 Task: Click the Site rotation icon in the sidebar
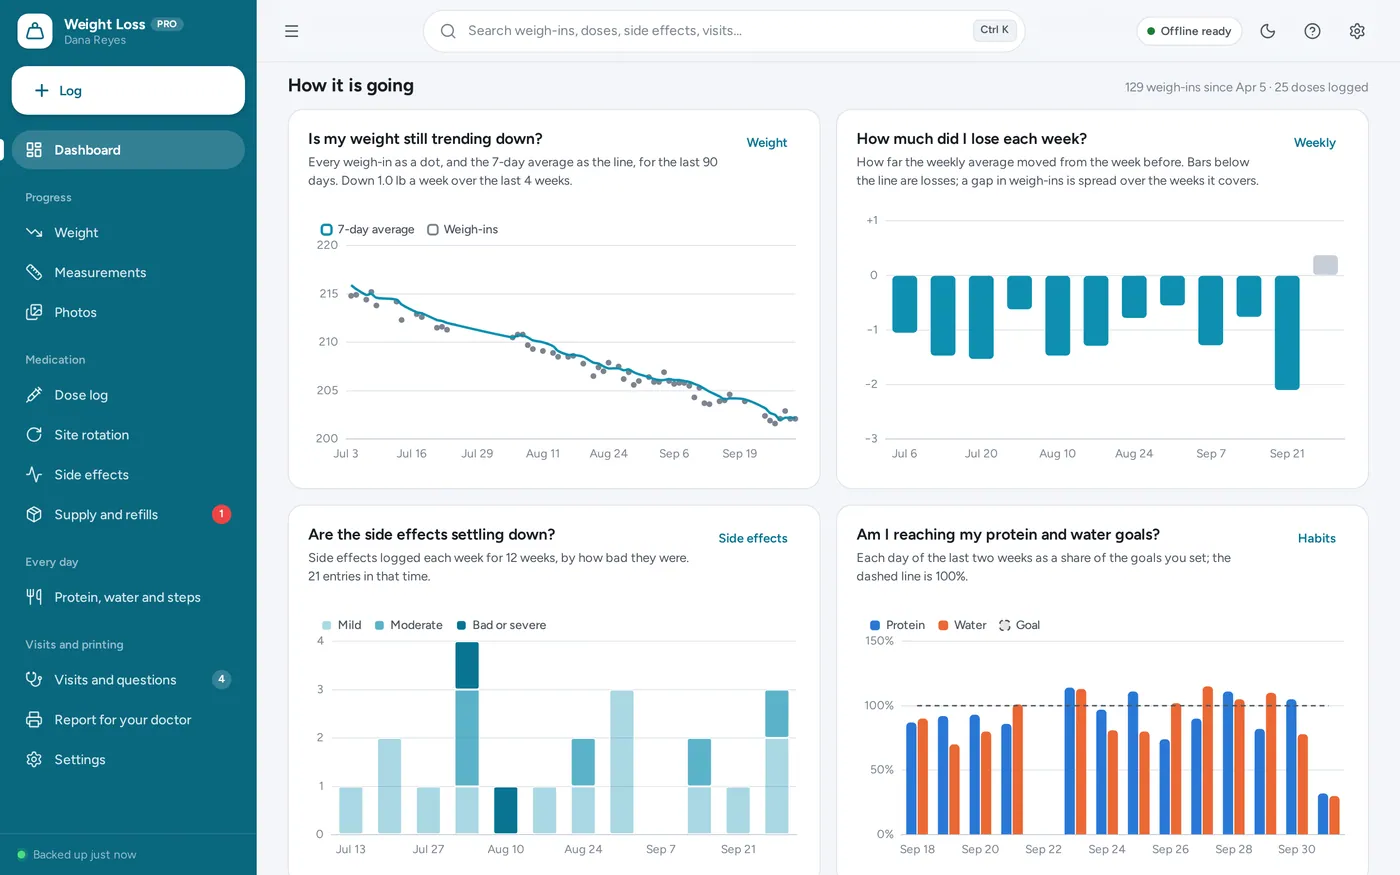34,435
